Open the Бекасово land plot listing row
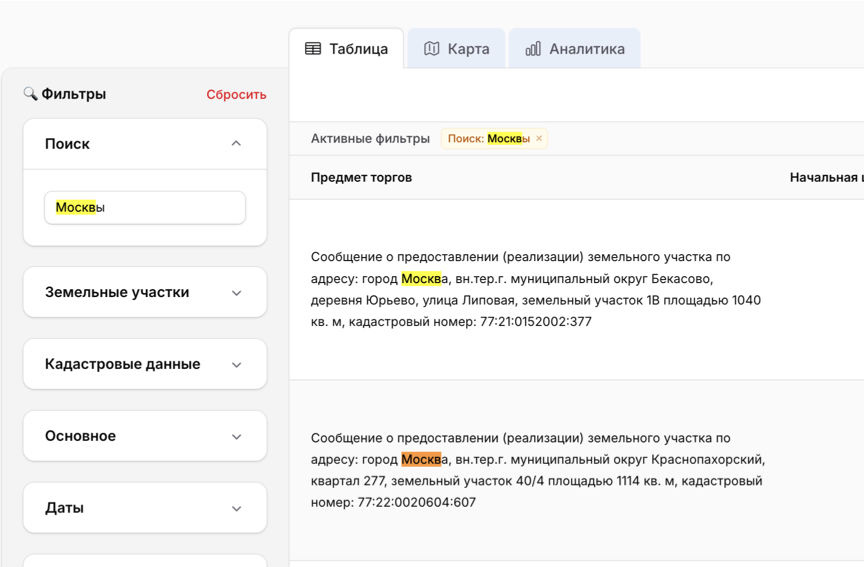 click(536, 289)
